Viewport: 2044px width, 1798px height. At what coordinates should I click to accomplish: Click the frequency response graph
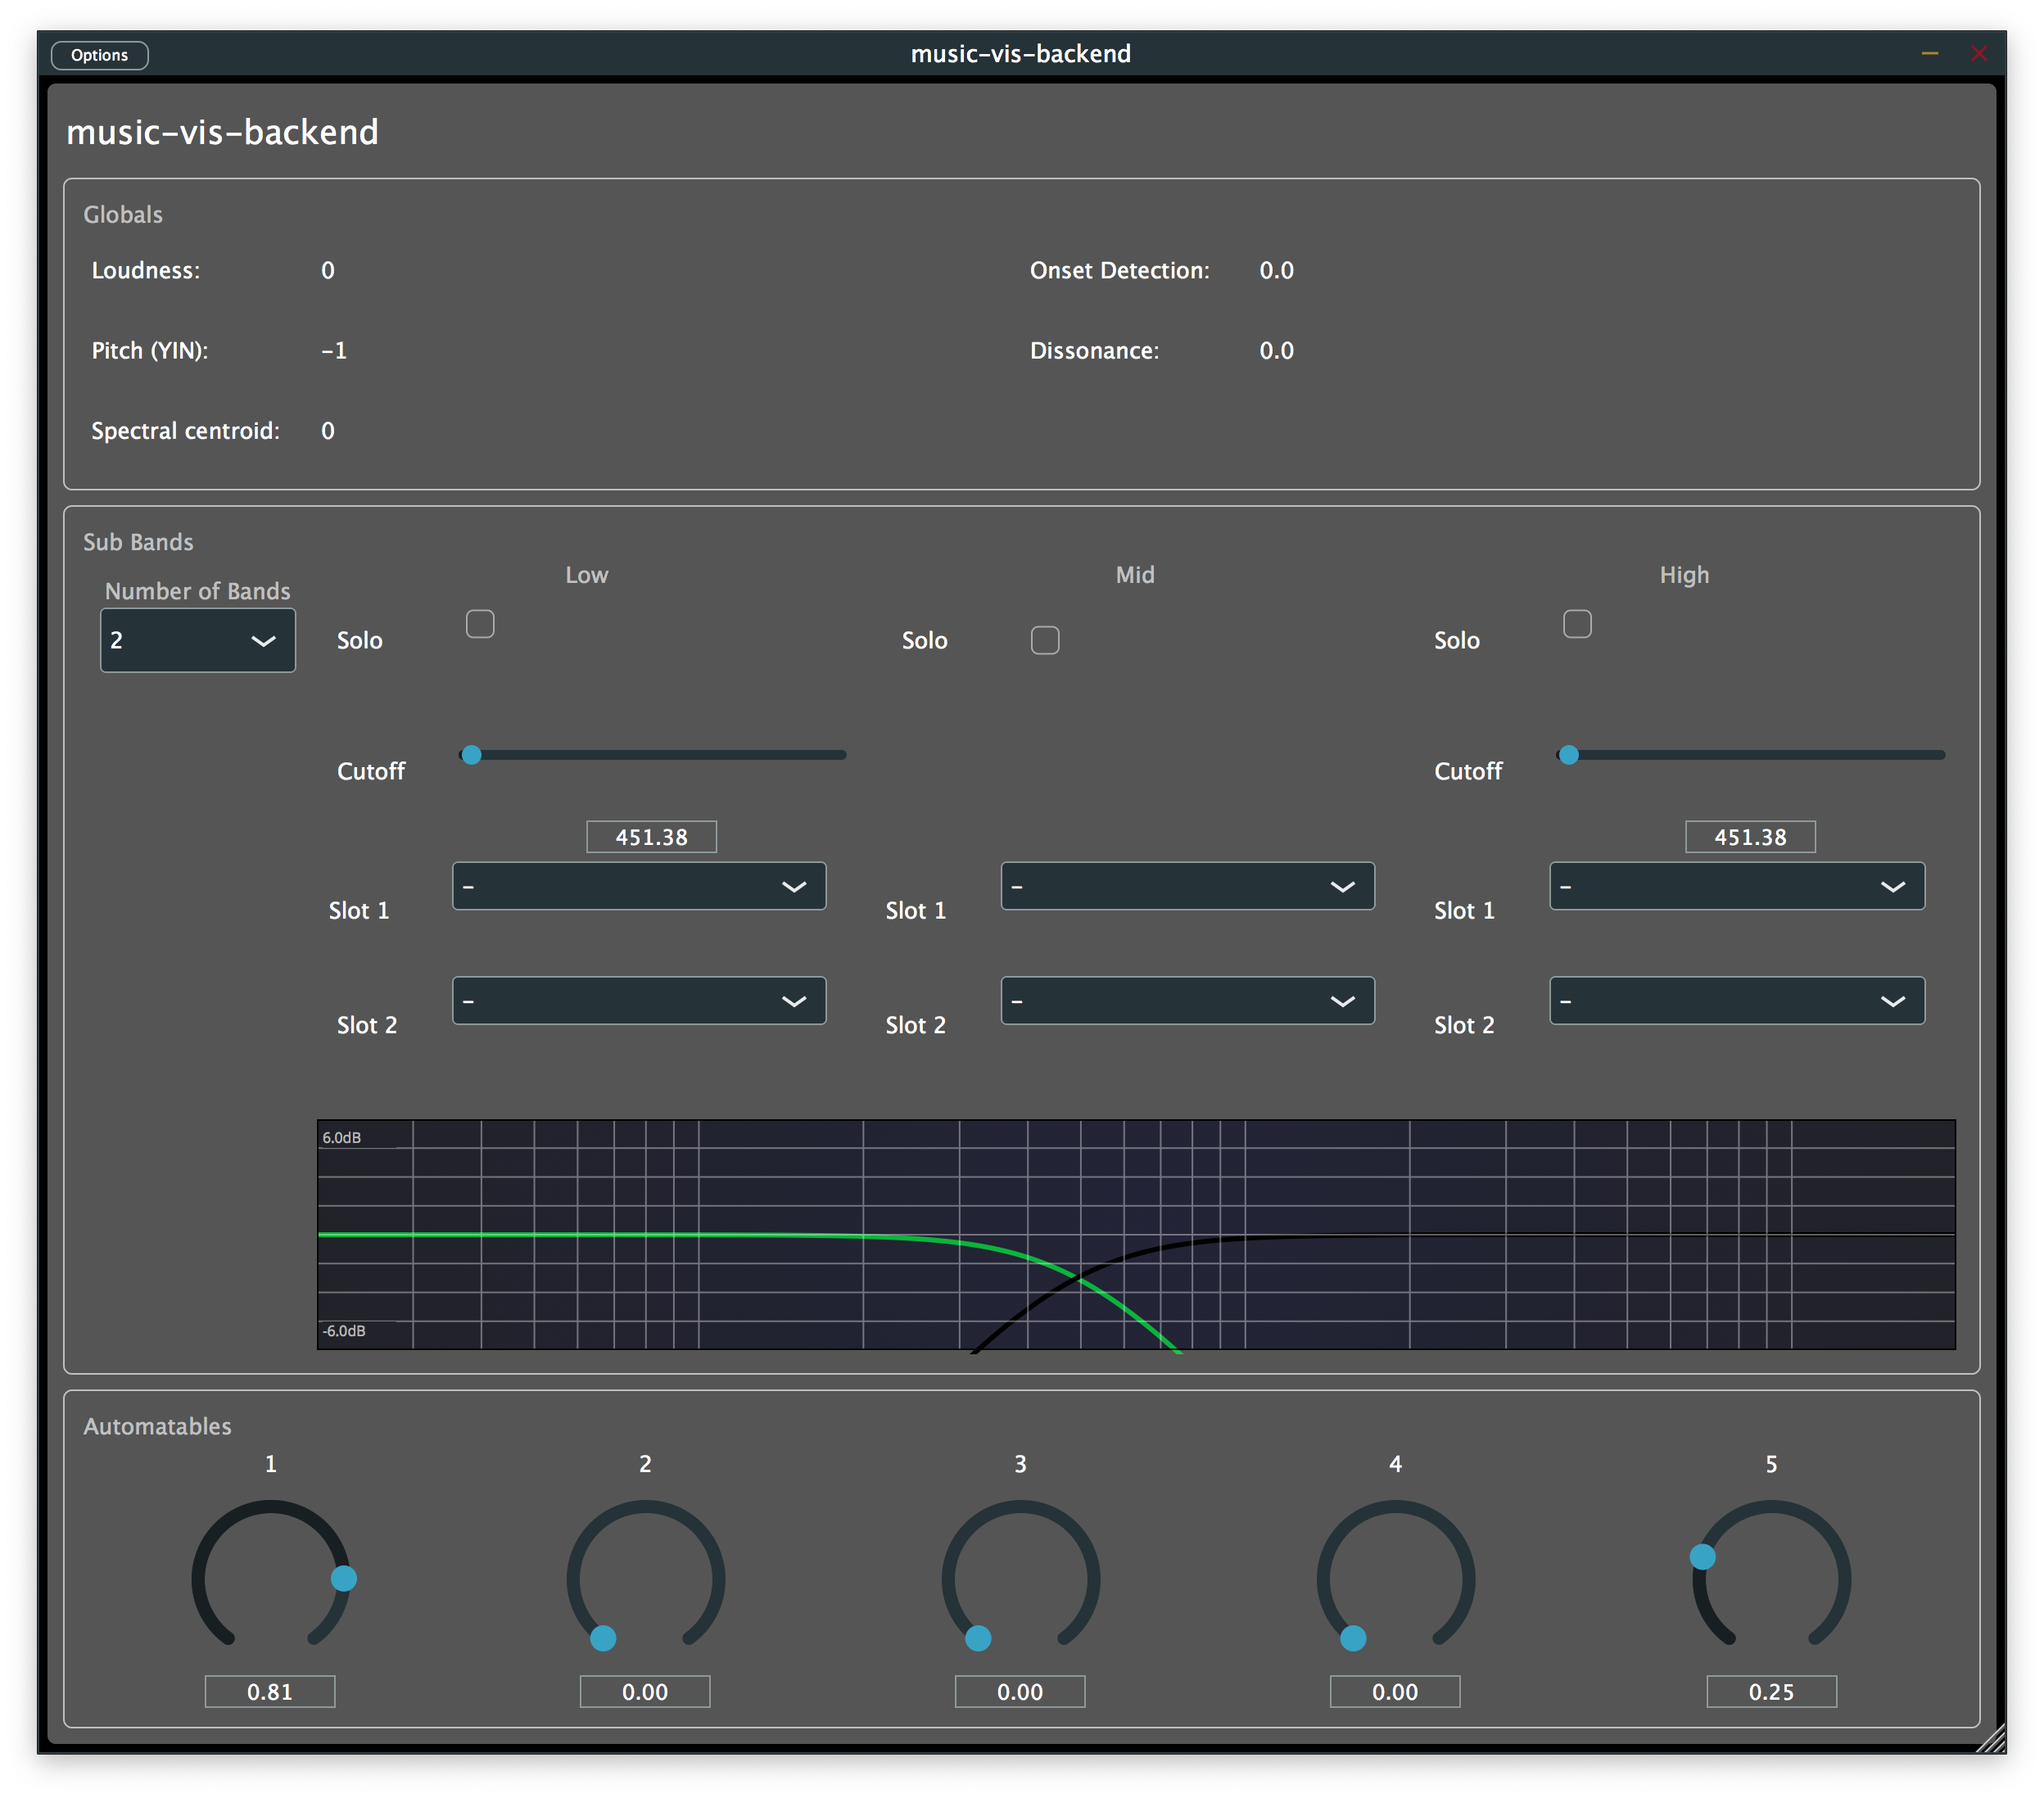[1135, 1234]
